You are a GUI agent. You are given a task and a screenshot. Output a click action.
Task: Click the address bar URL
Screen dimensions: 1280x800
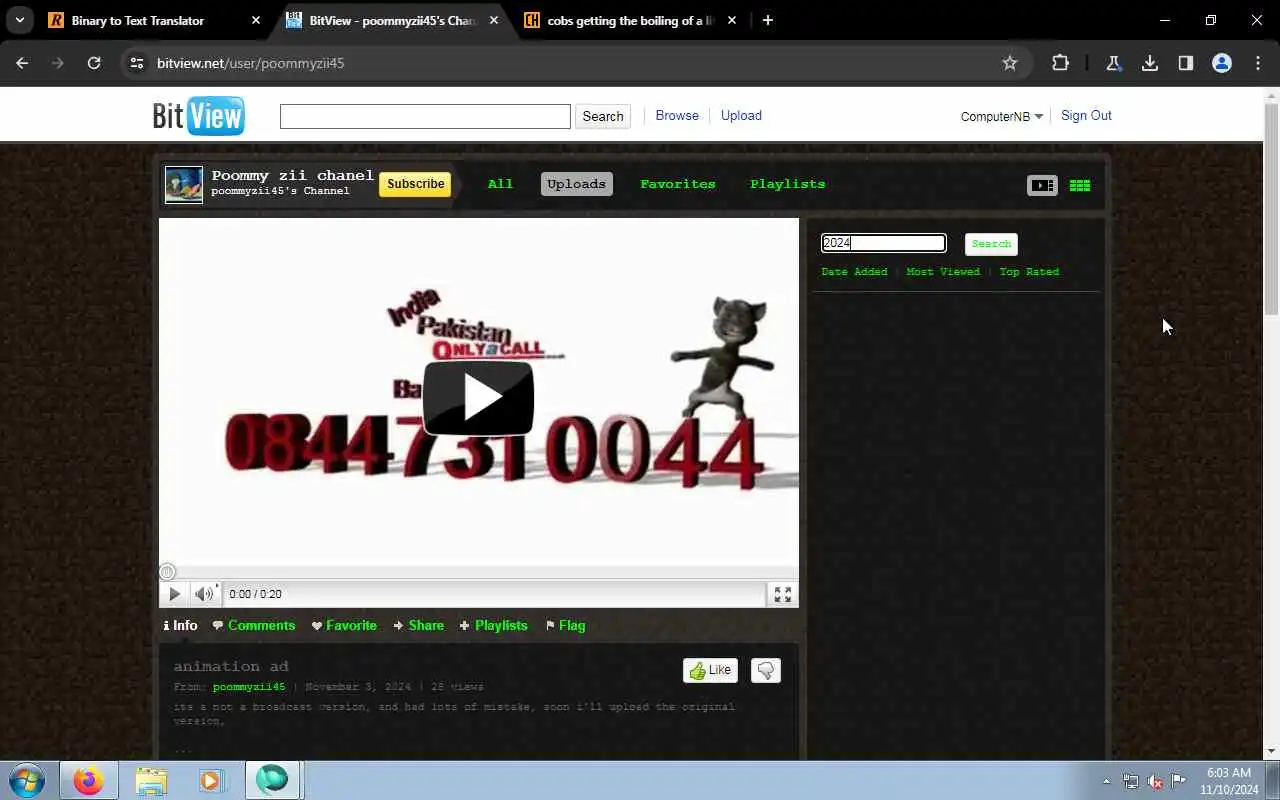coord(250,63)
